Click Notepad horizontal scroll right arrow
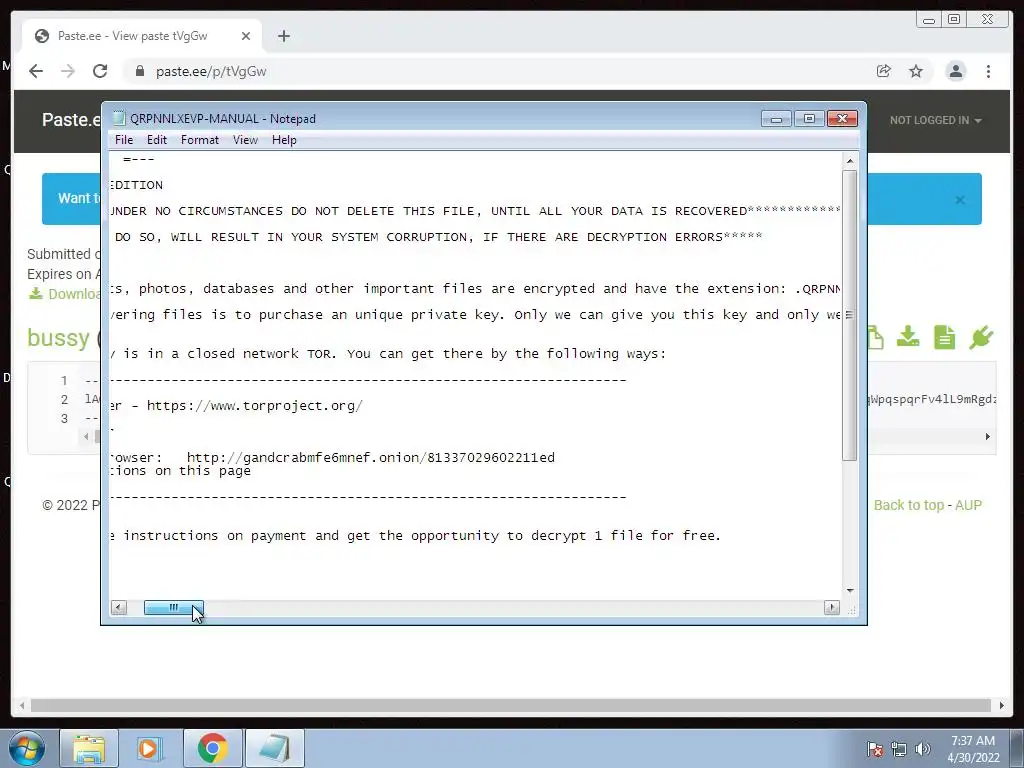Screen dimensions: 1024x768 (832, 607)
